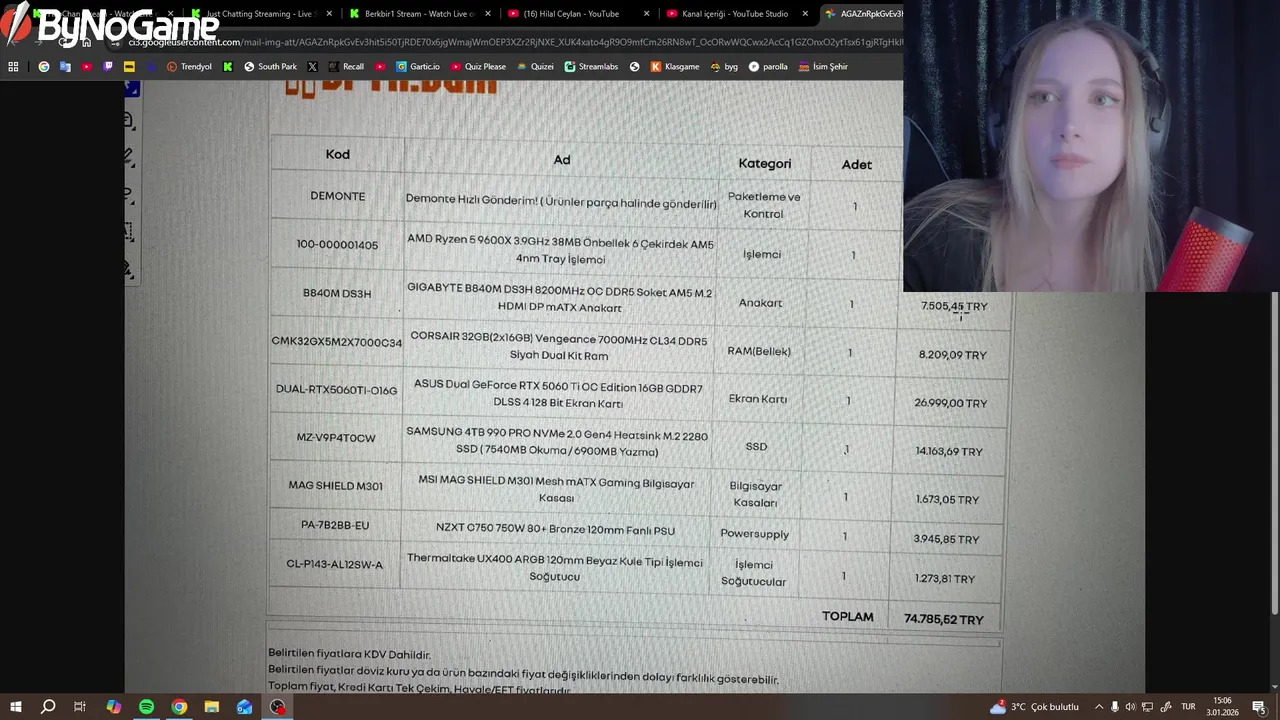Open the İsim Şehir bookmark
1280x720 pixels.
pos(823,67)
